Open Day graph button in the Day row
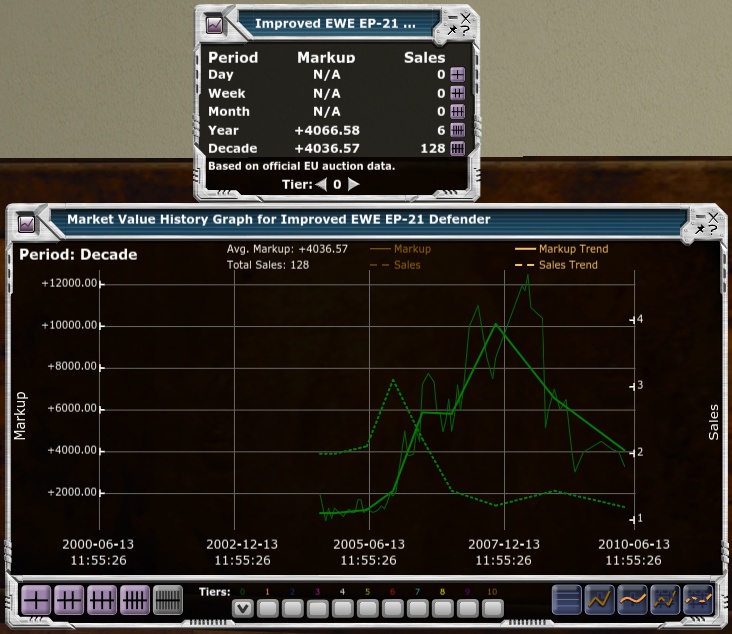The width and height of the screenshot is (732, 634). (457, 74)
